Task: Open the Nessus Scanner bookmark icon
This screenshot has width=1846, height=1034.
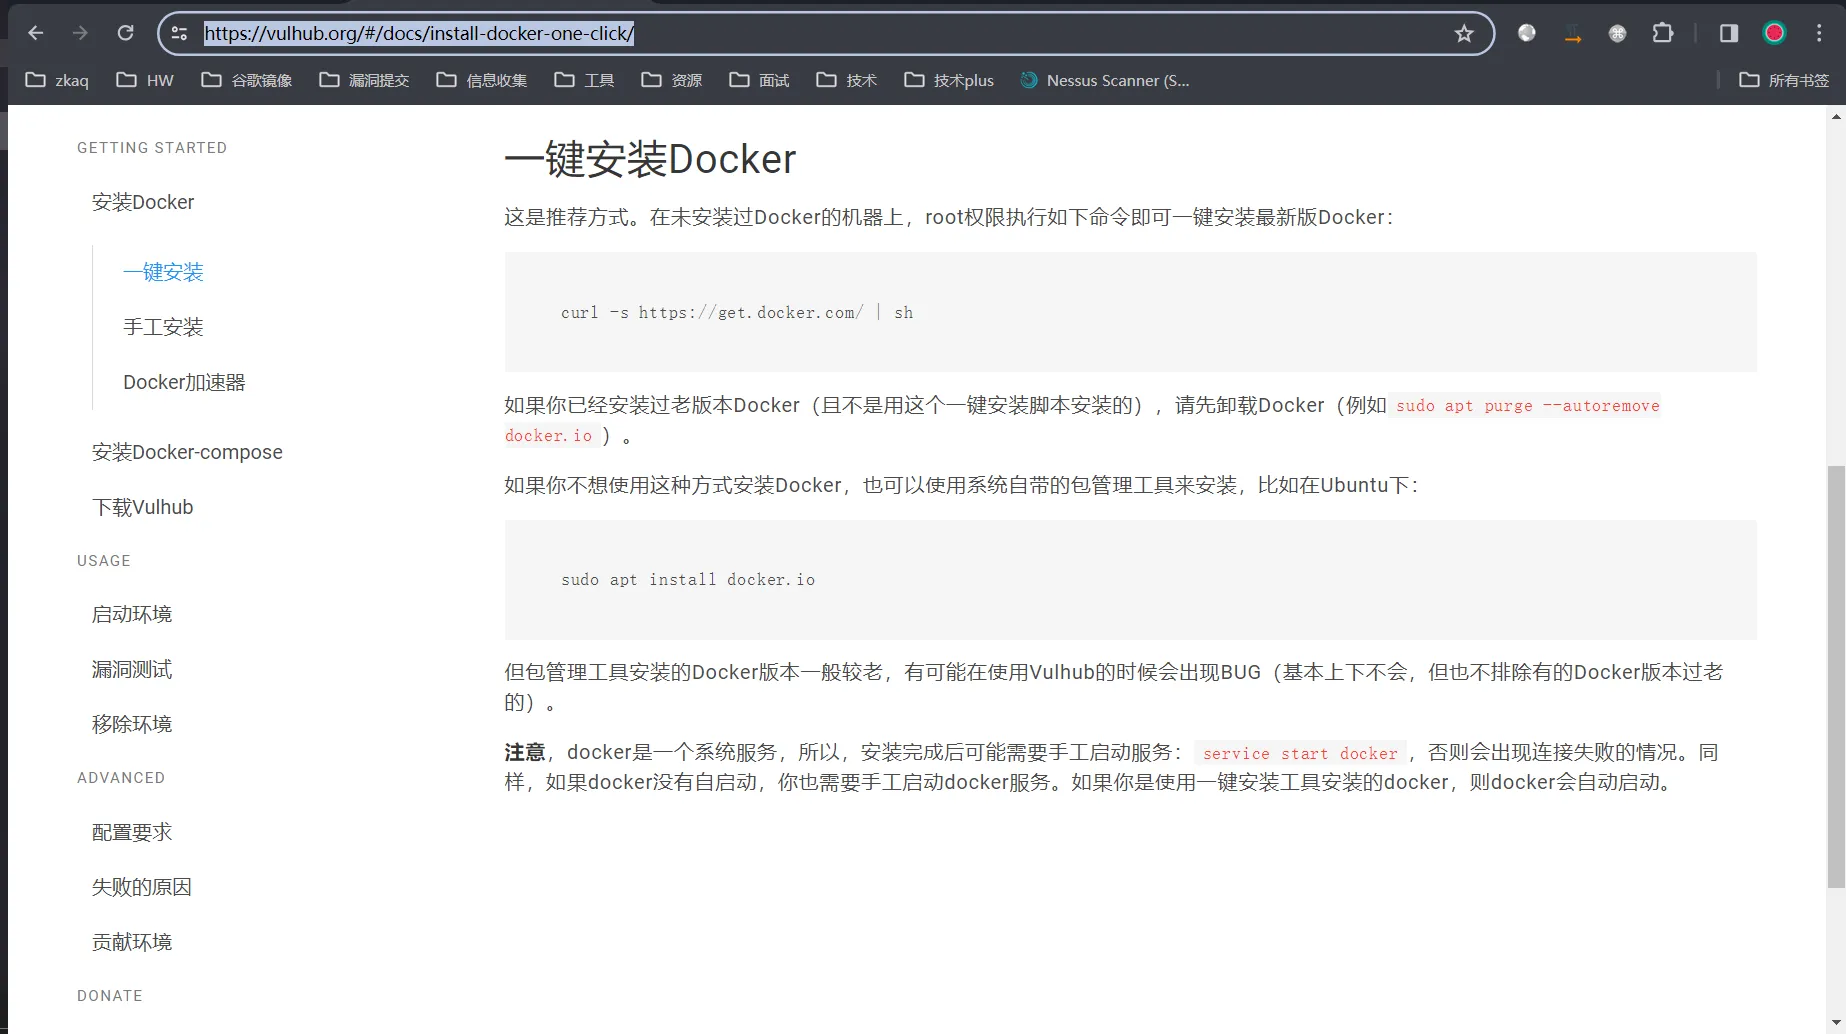Action: tap(1029, 80)
